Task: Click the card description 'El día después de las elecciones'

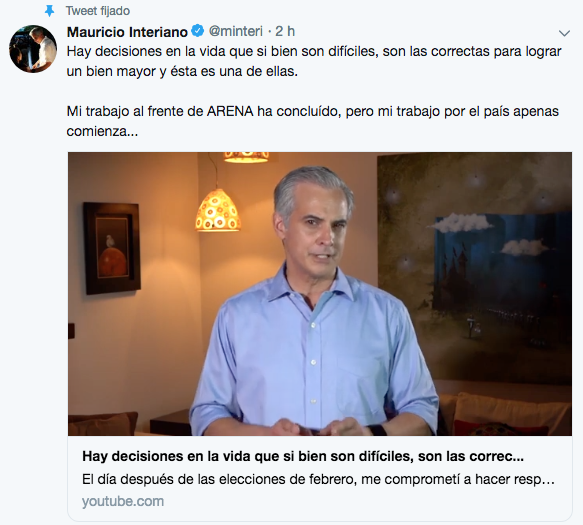Action: [318, 480]
